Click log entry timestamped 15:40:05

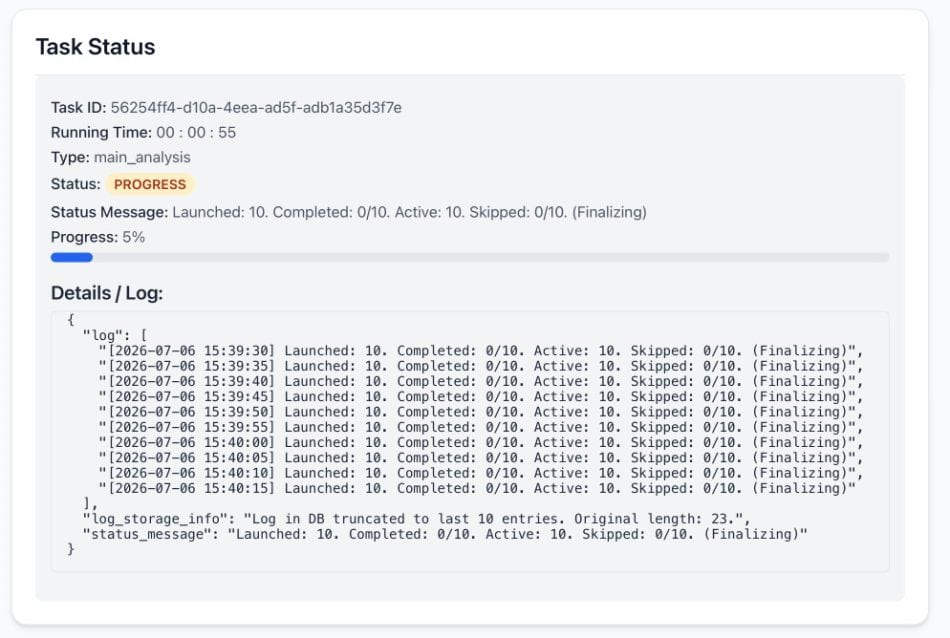[x=480, y=457]
